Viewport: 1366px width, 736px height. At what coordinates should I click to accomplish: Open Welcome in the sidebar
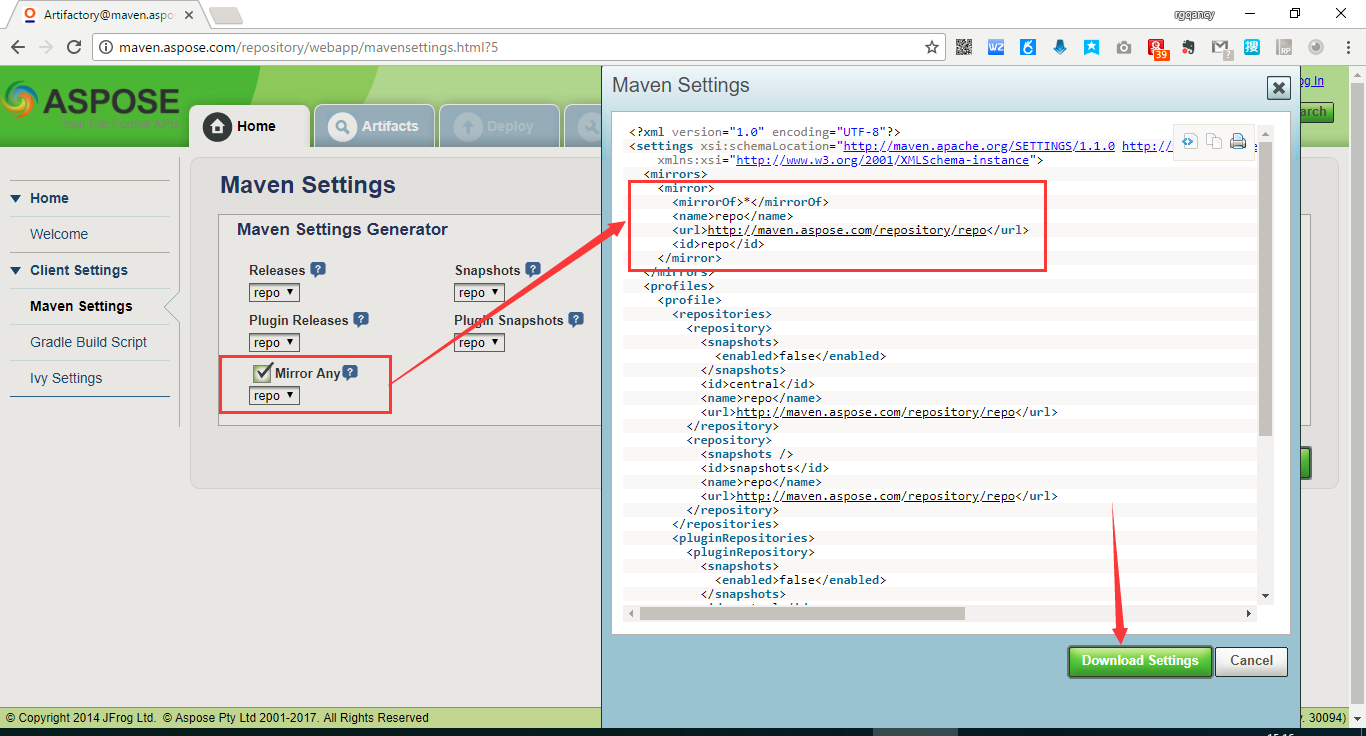[x=59, y=234]
